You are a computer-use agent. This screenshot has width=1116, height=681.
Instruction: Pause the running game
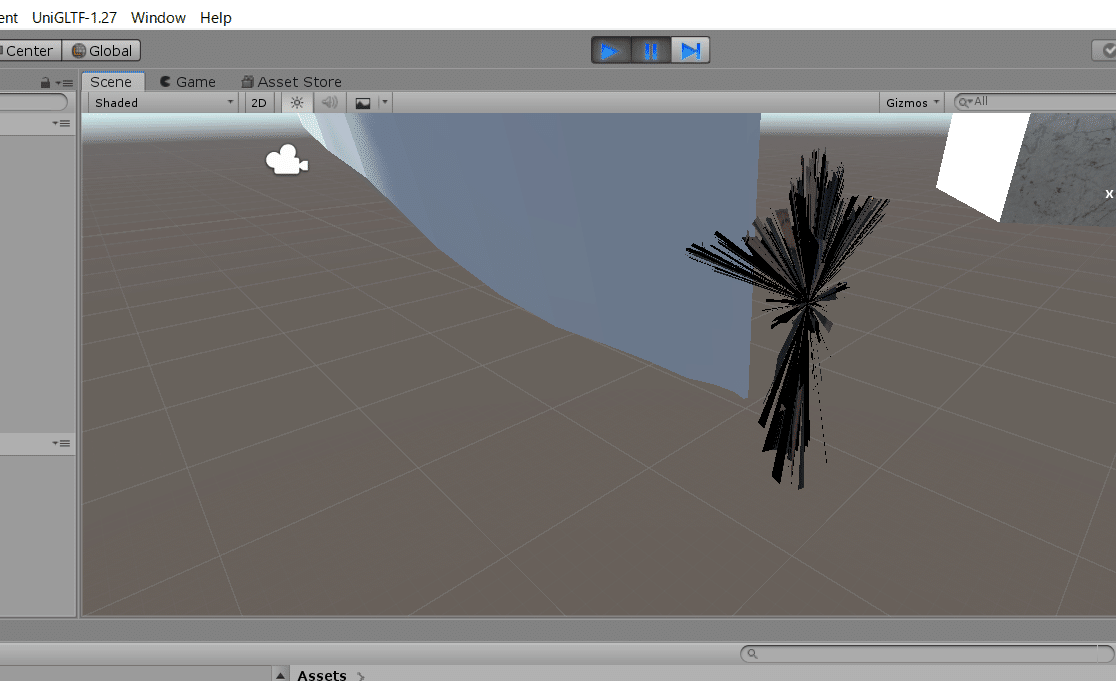coord(651,51)
